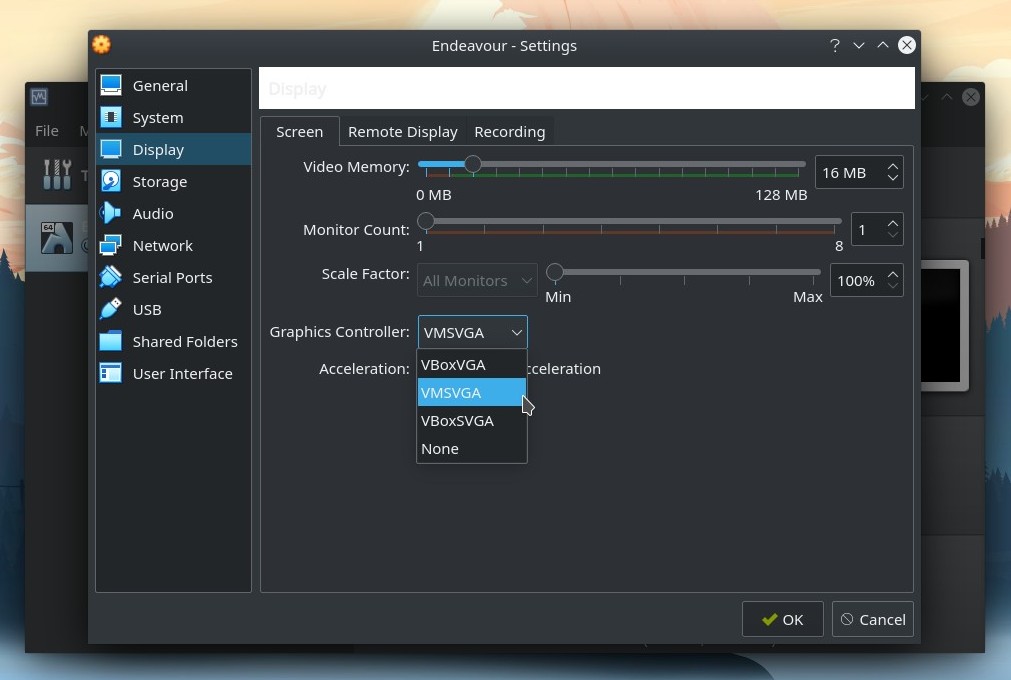The image size is (1011, 680).
Task: Click the Tools icon in VirtualBox Manager window
Action: pos(57,175)
